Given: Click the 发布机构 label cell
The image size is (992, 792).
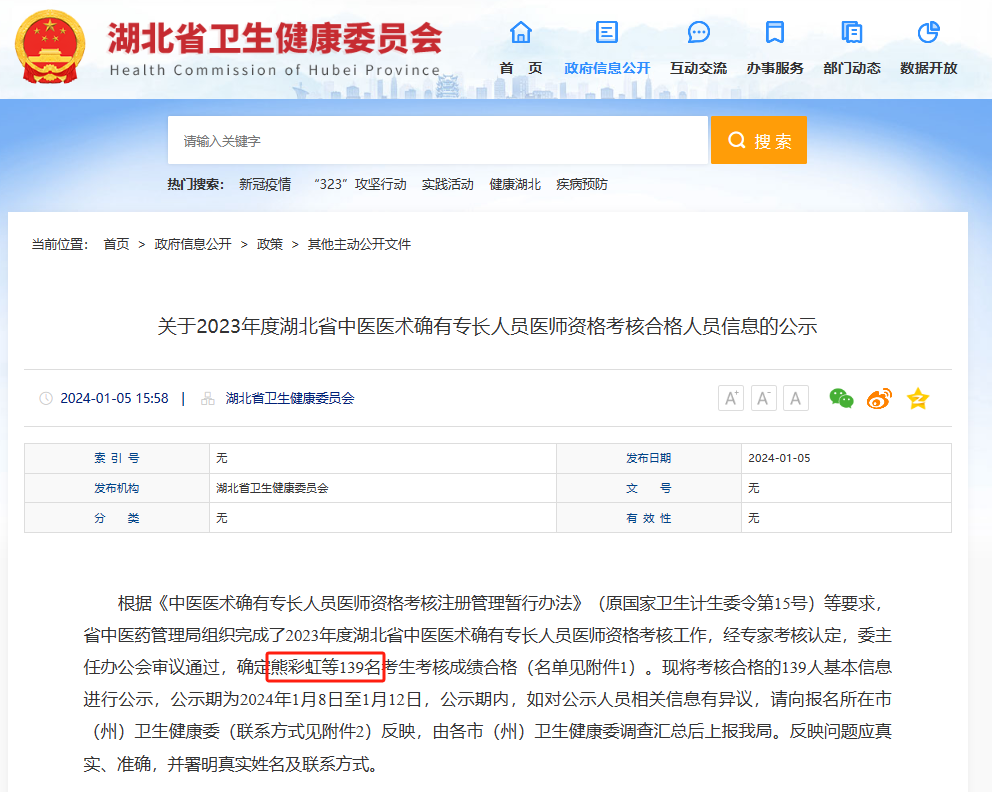Looking at the screenshot, I should tap(117, 488).
